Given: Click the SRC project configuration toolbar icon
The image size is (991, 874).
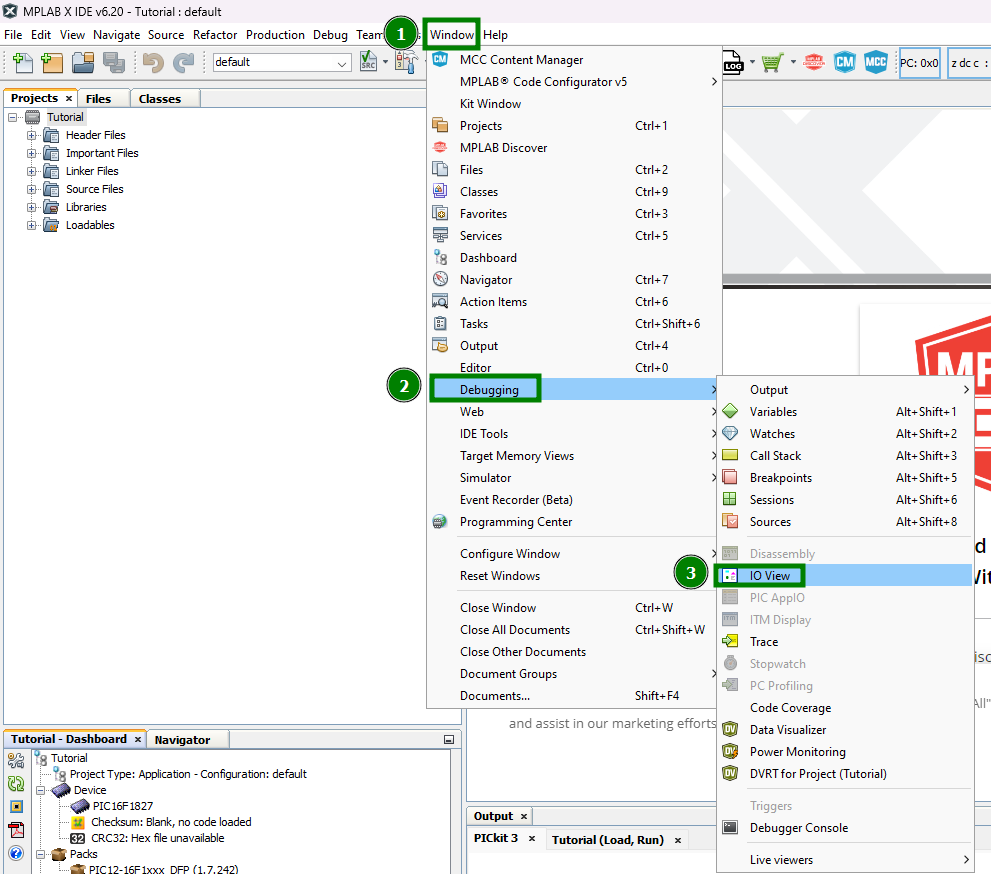Looking at the screenshot, I should 368,62.
